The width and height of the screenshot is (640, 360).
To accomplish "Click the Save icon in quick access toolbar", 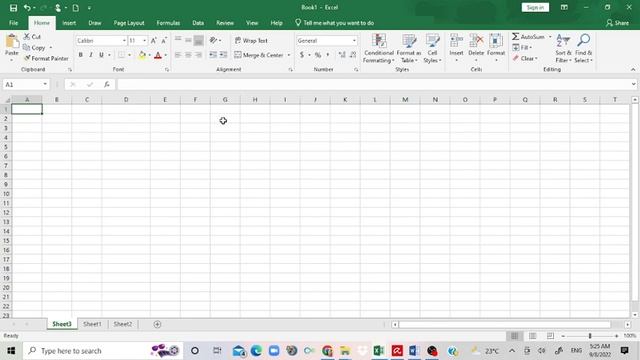I will [x=13, y=8].
